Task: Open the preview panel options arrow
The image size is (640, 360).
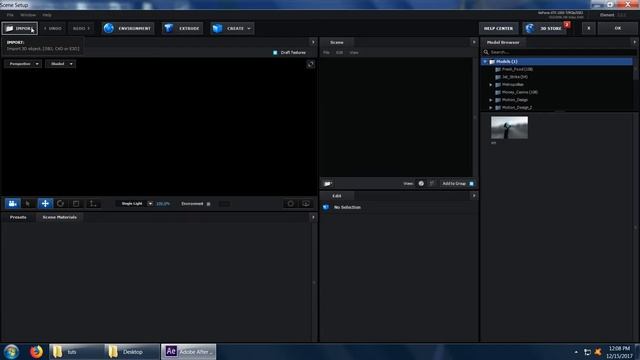Action: click(x=313, y=42)
